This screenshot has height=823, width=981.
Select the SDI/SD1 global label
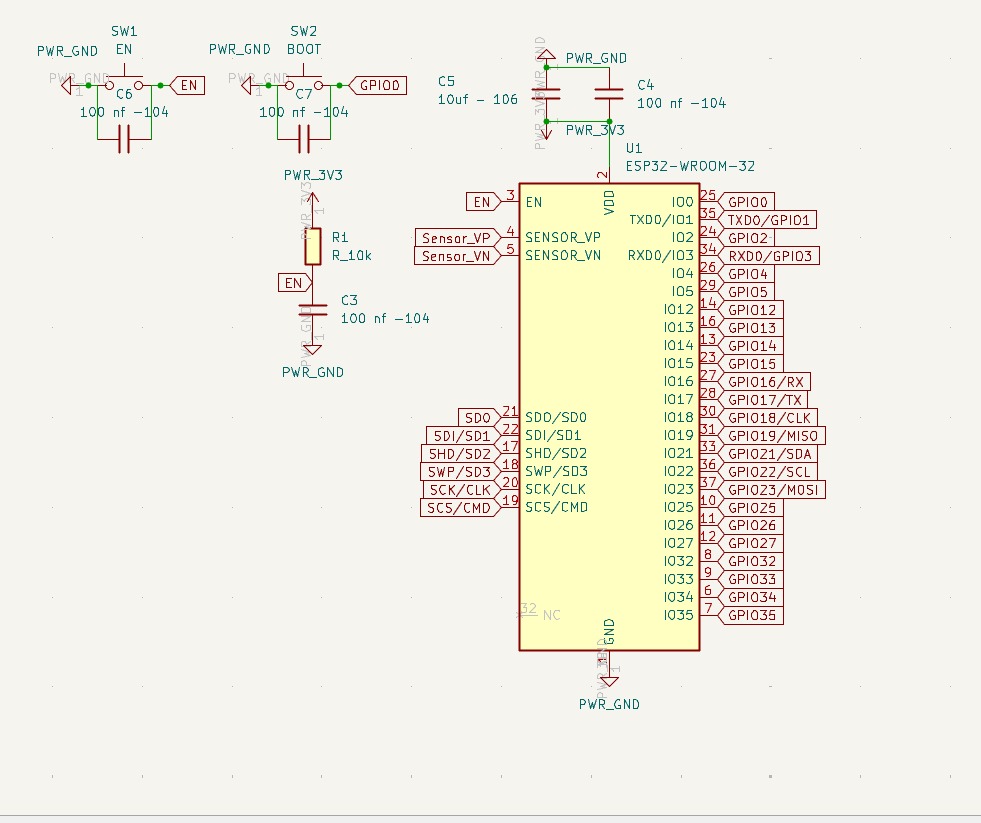click(464, 436)
